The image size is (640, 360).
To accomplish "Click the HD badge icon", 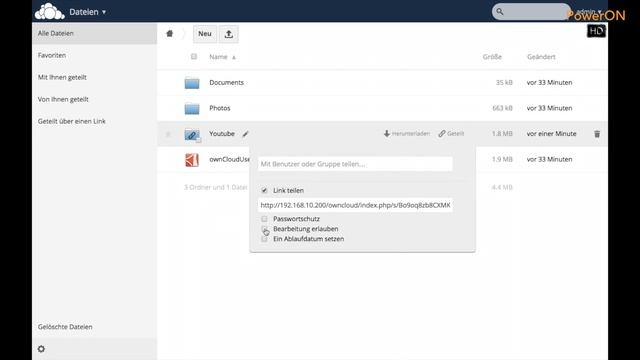I will point(596,31).
